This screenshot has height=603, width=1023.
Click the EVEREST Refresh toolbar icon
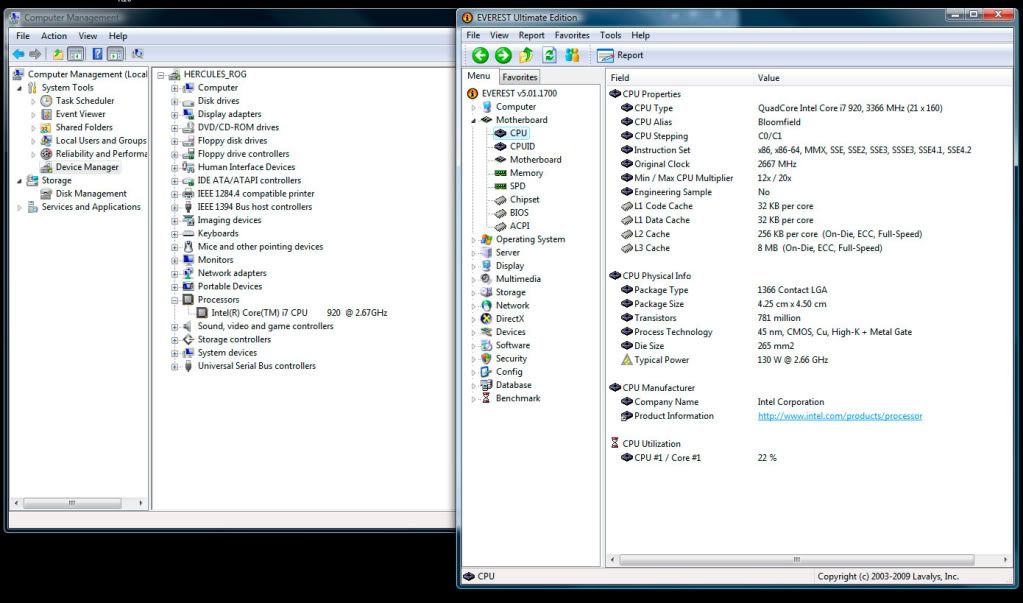549,55
